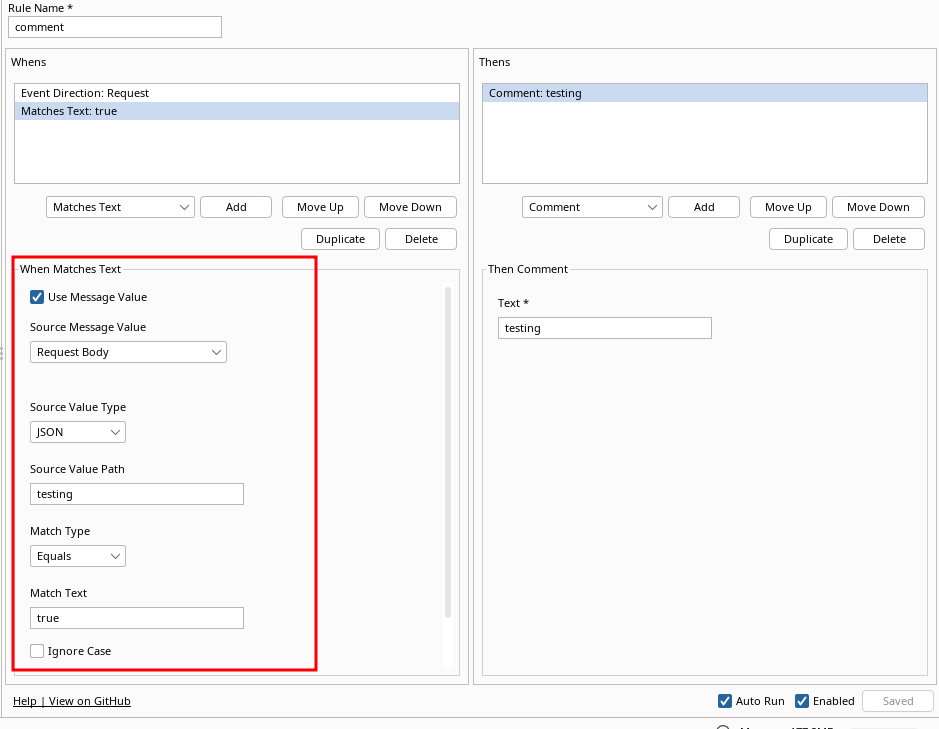
Task: Uncheck Use Message Value
Action: (37, 297)
